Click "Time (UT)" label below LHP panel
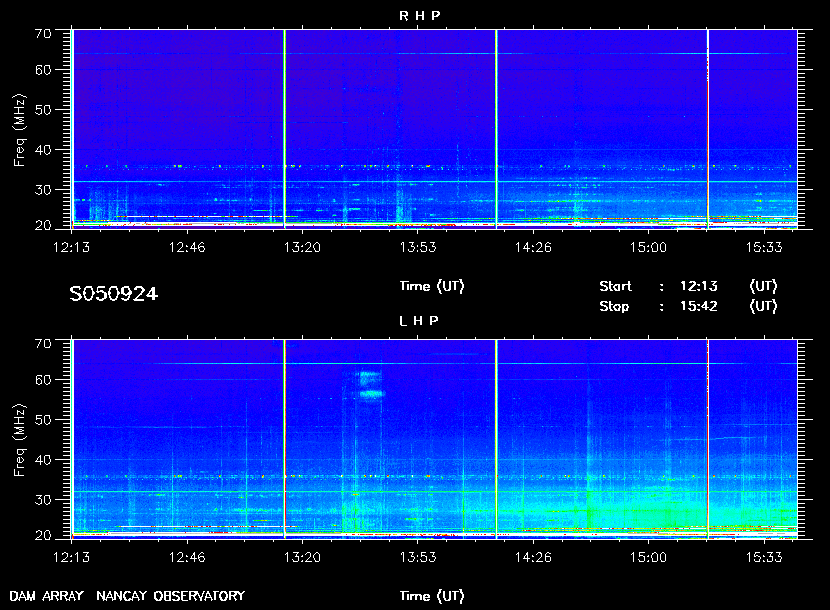 tap(432, 596)
